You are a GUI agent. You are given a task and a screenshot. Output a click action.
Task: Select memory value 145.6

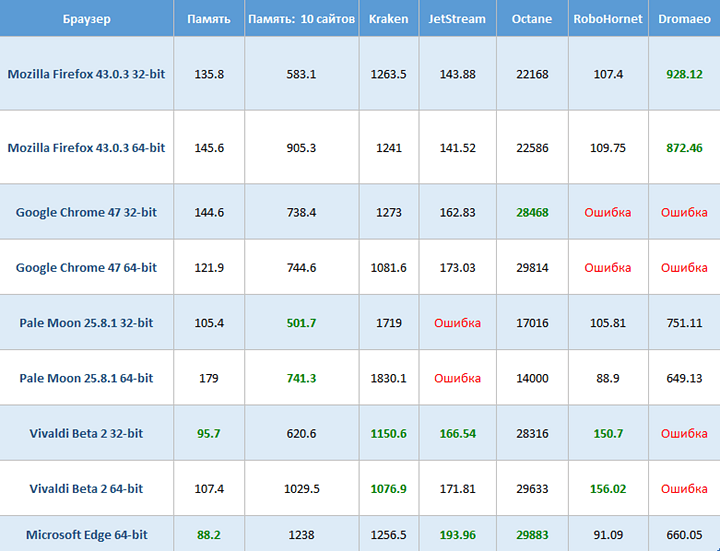coord(209,148)
